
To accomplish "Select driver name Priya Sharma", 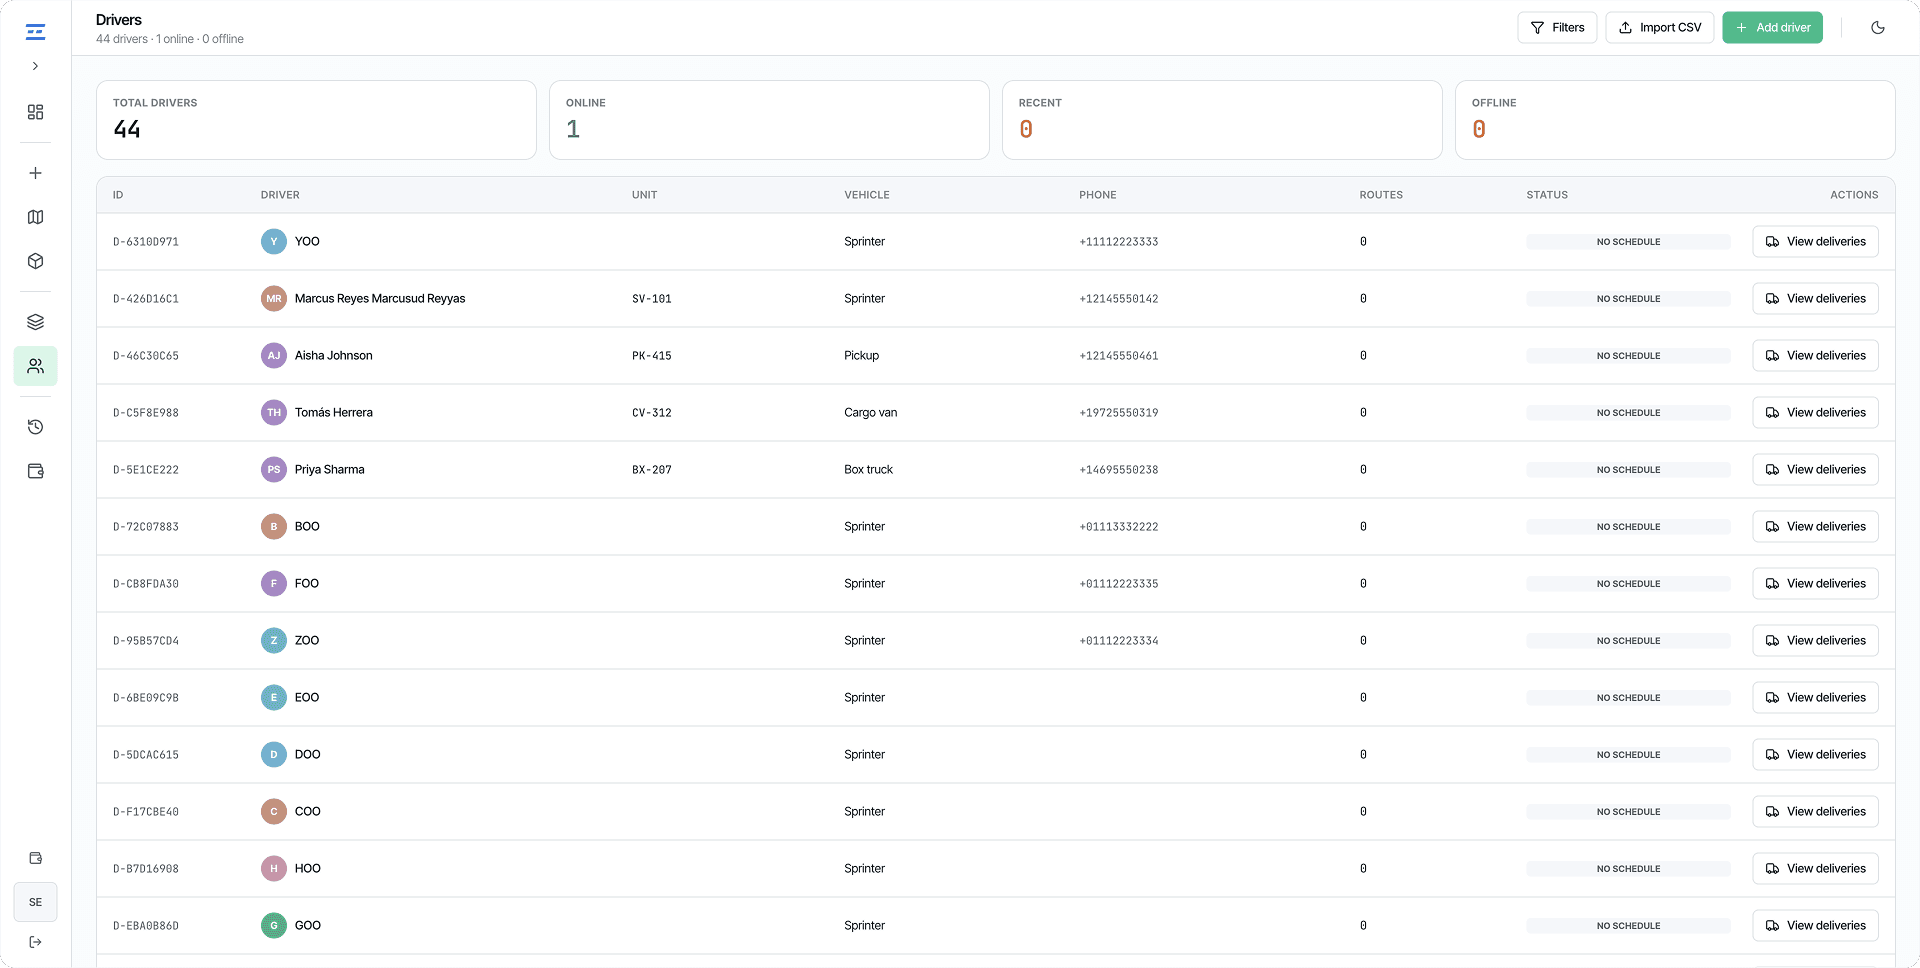I will pos(330,470).
